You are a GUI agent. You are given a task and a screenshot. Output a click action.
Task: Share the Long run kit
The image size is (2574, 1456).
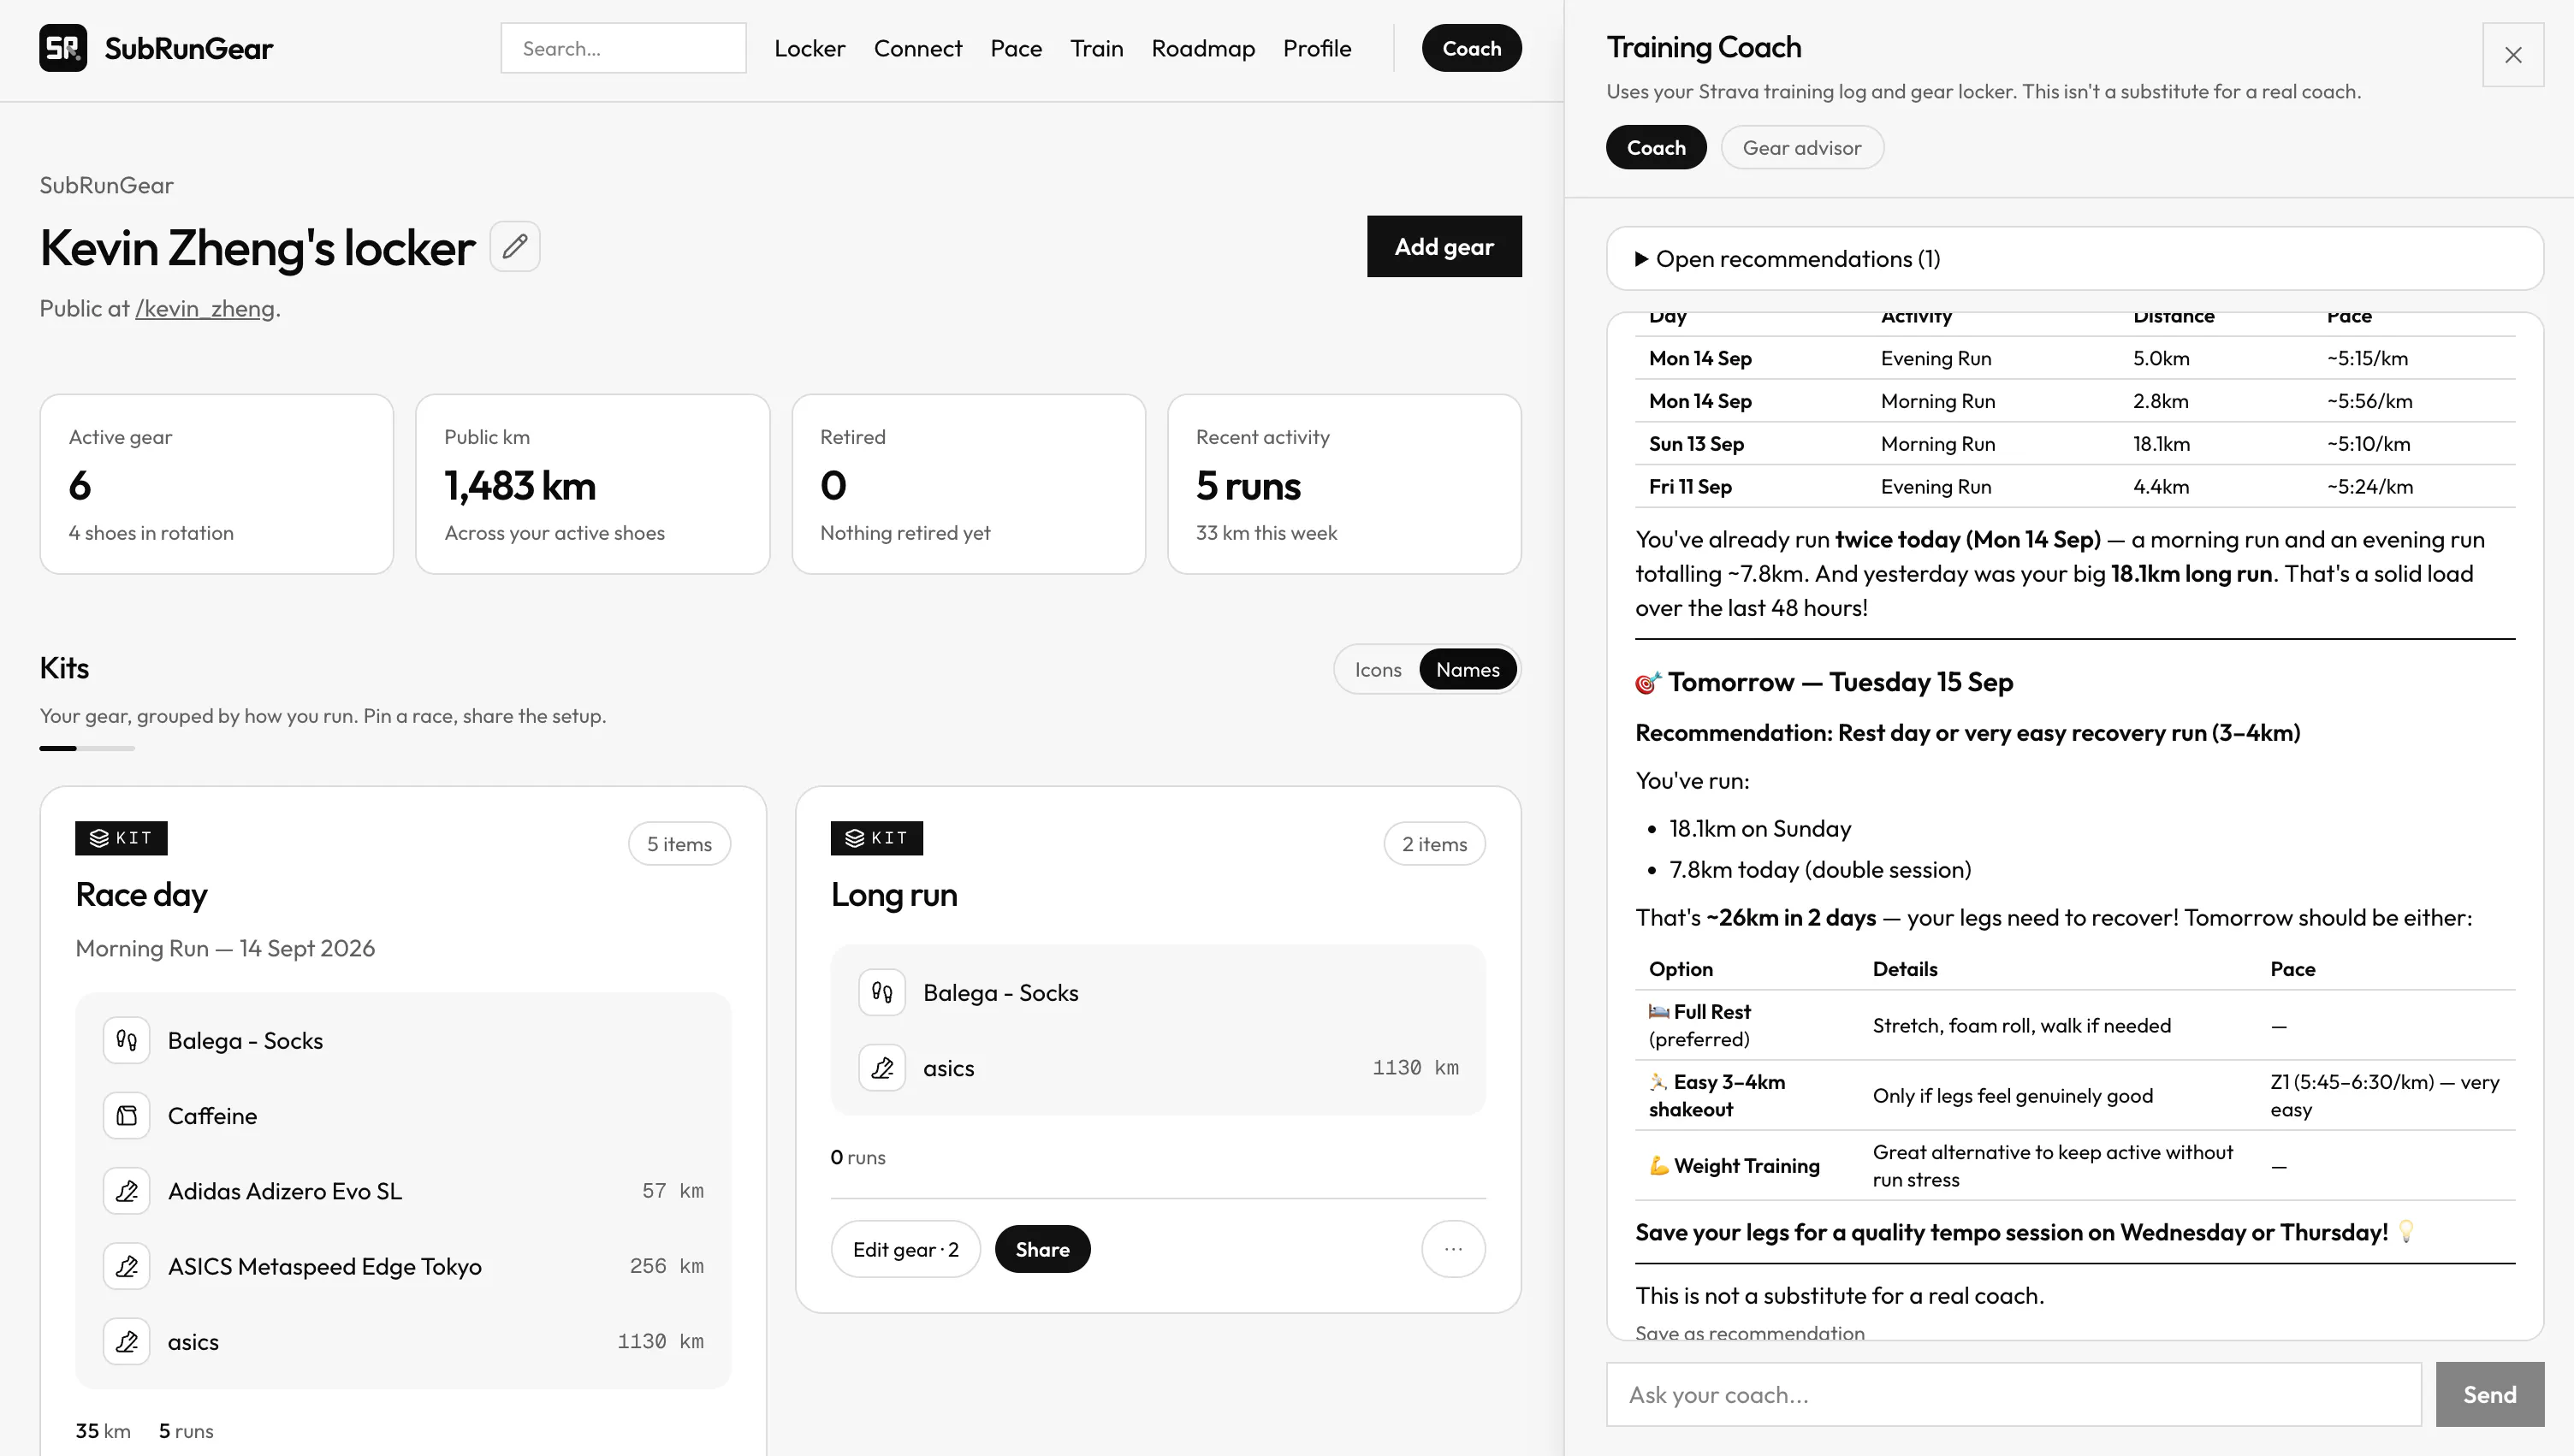pyautogui.click(x=1042, y=1249)
